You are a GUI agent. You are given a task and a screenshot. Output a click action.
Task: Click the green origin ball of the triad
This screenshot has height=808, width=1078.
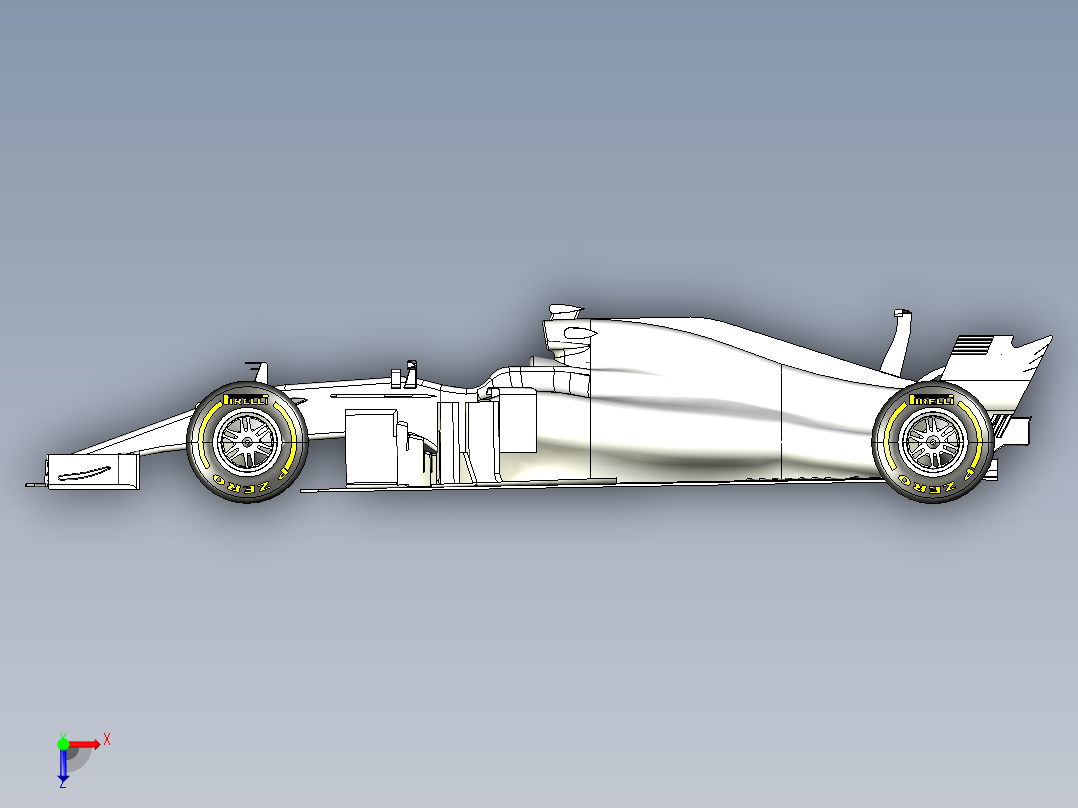(63, 744)
